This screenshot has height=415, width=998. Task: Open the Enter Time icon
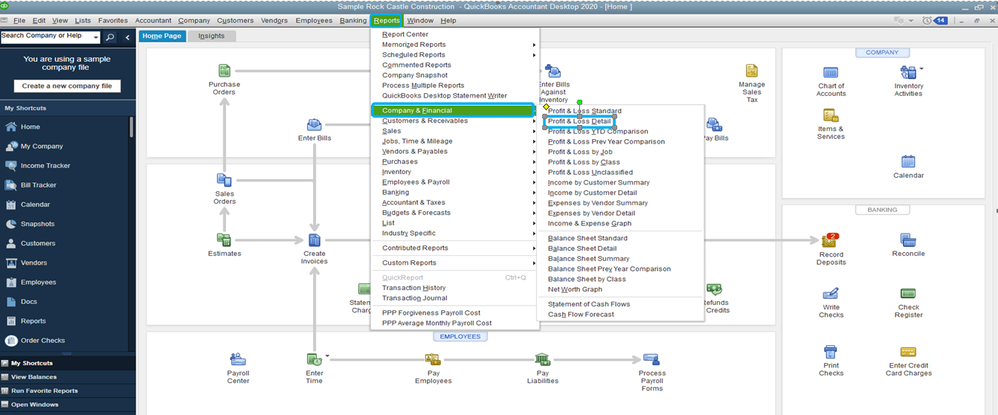point(314,360)
